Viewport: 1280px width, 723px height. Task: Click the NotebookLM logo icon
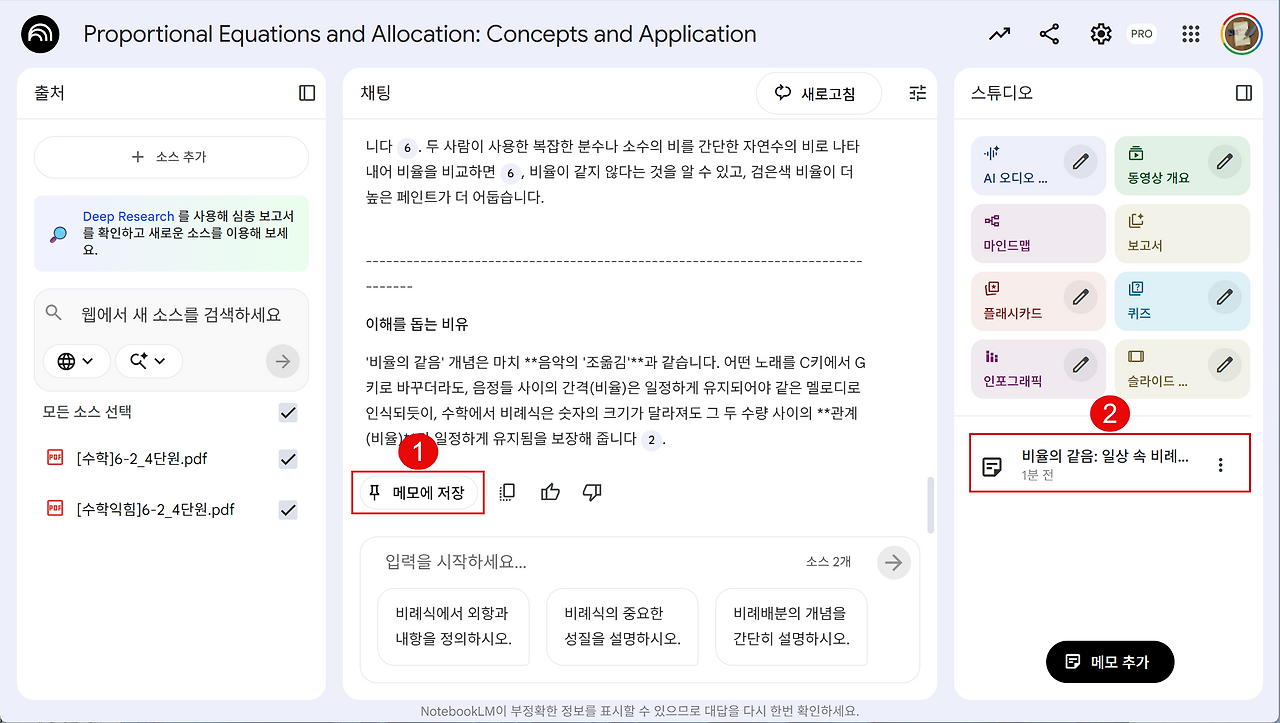[40, 34]
